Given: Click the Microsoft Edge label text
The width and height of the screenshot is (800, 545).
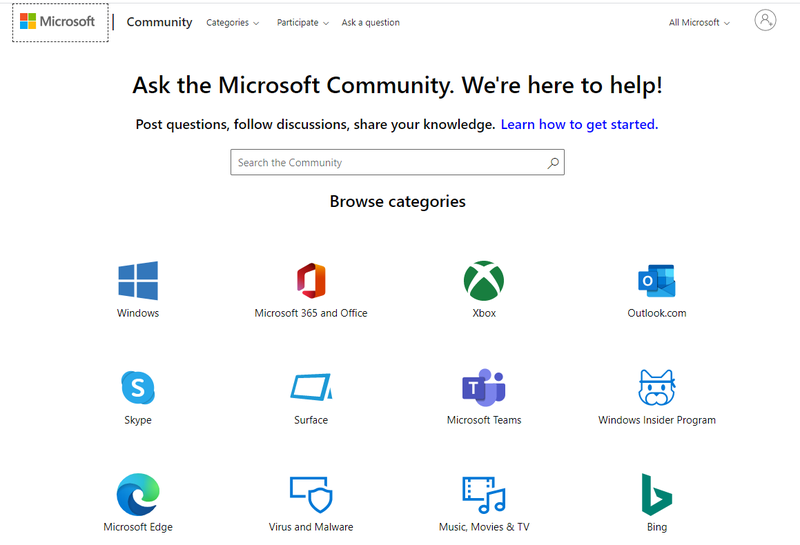Looking at the screenshot, I should 138,527.
